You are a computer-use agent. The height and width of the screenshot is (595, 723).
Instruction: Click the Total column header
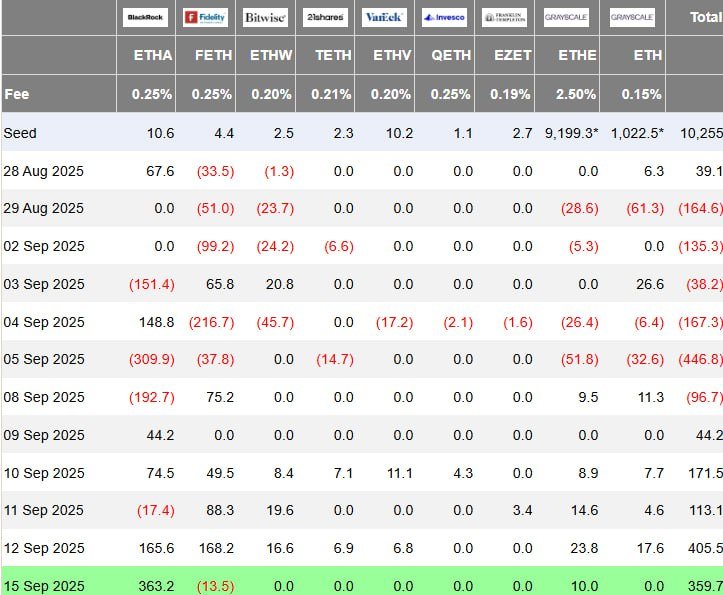(x=706, y=18)
